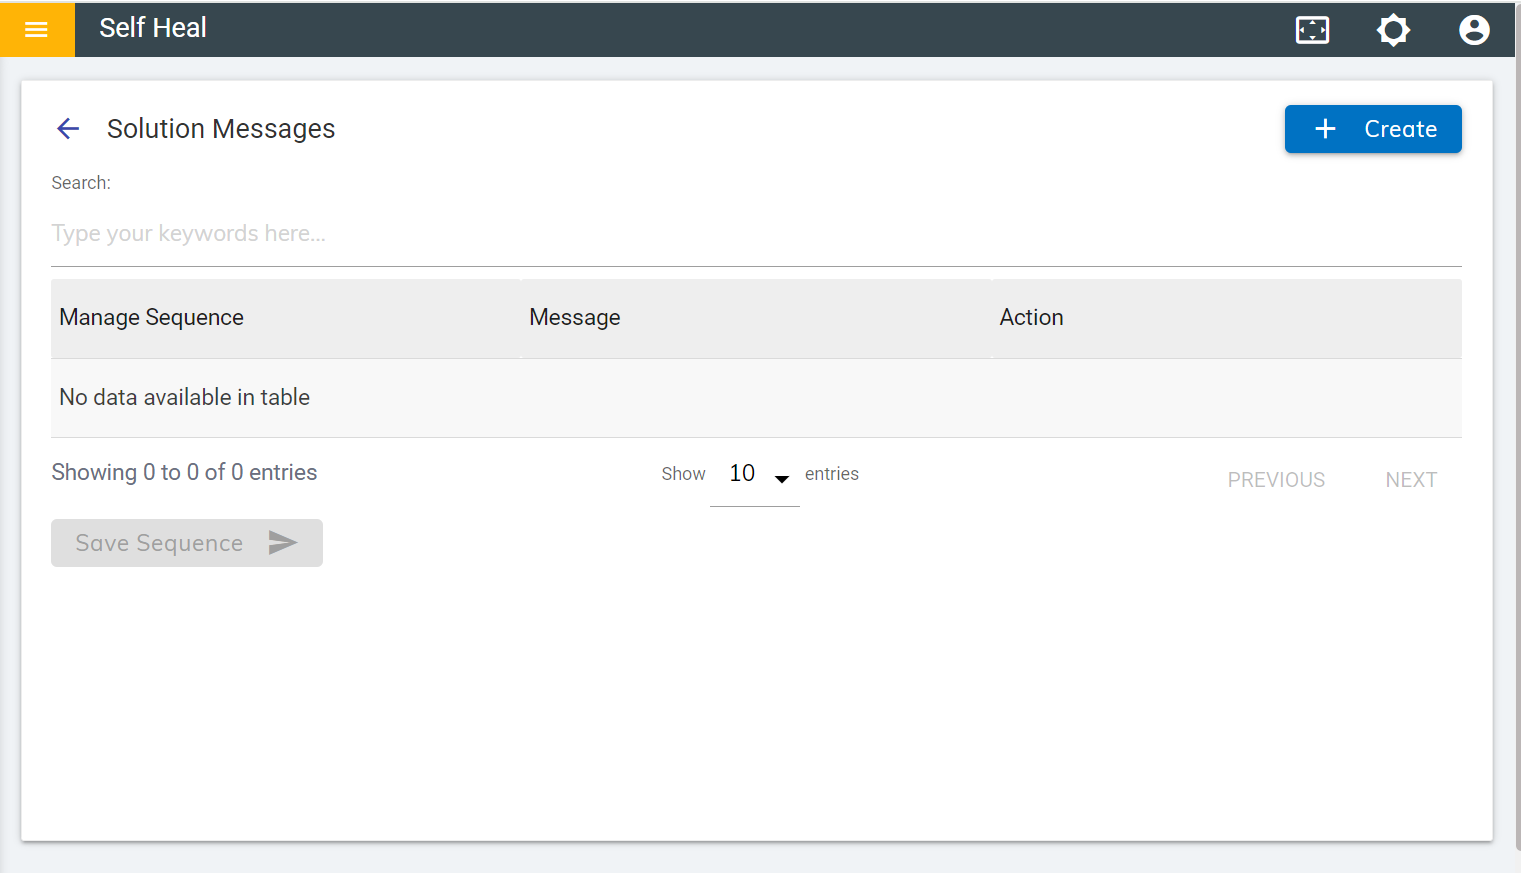The height and width of the screenshot is (873, 1521).
Task: Open the theme settings icon
Action: pyautogui.click(x=1393, y=30)
